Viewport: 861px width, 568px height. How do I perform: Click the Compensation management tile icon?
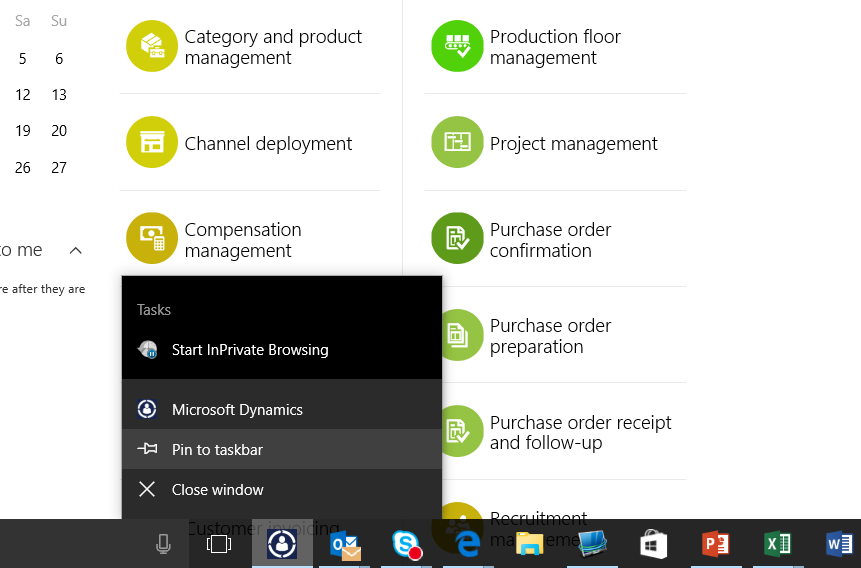[152, 239]
